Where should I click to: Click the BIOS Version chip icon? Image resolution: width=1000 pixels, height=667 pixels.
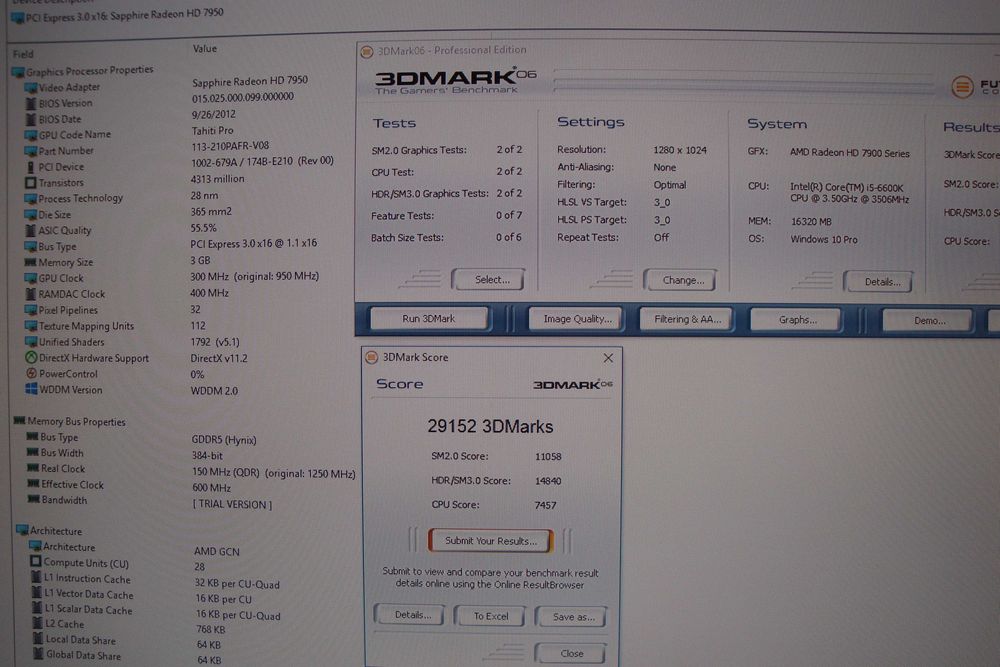pos(31,103)
